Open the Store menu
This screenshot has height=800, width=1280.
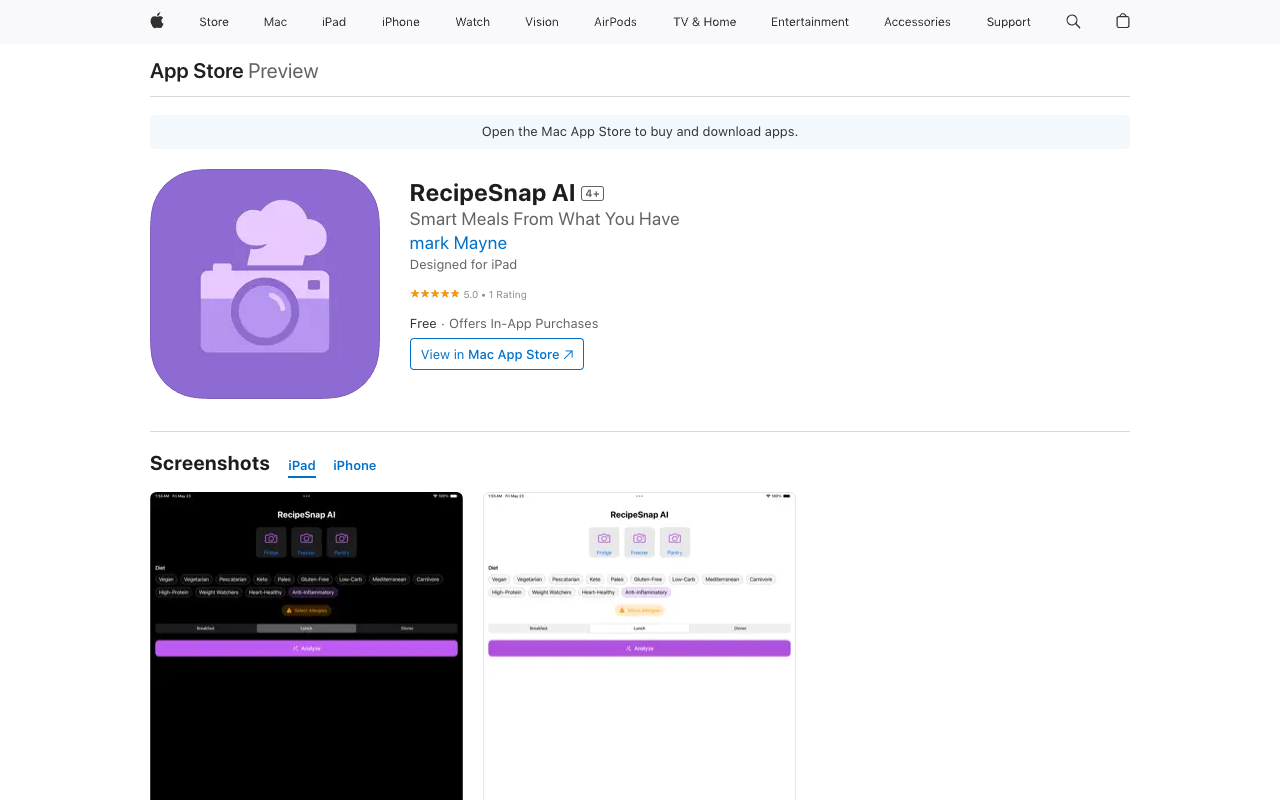click(x=214, y=22)
